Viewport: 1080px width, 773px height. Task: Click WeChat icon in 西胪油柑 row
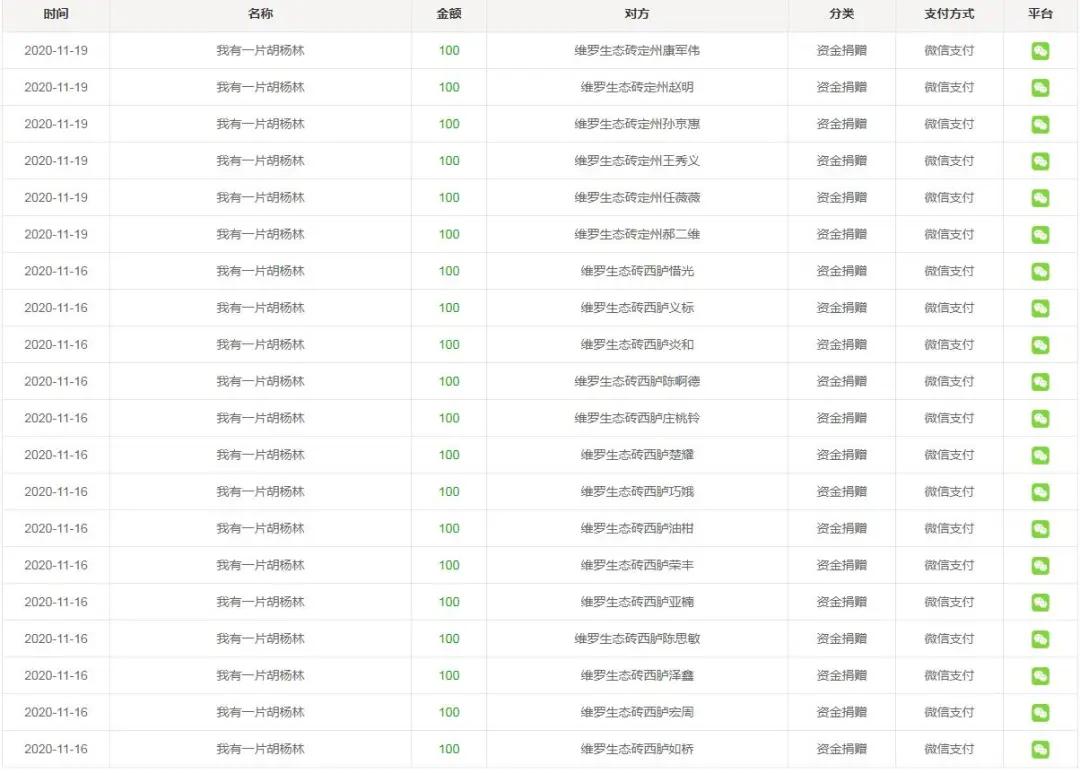click(x=1040, y=528)
